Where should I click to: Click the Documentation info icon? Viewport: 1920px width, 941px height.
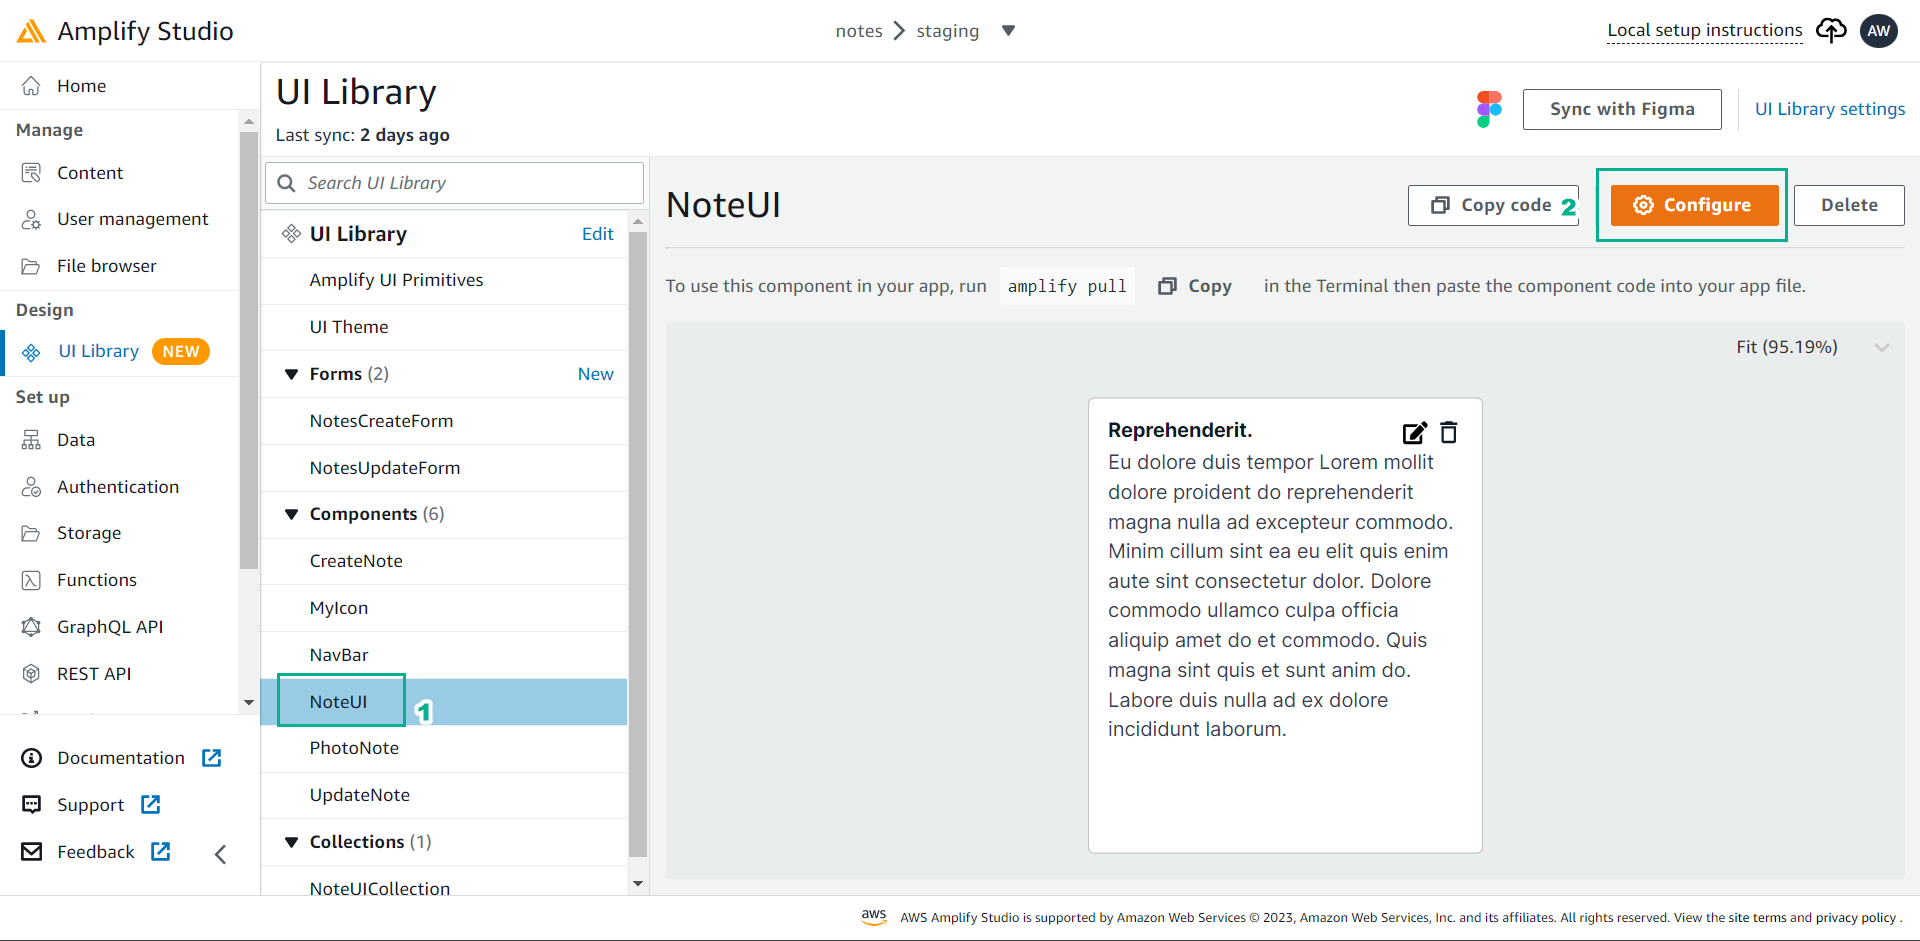pyautogui.click(x=32, y=758)
